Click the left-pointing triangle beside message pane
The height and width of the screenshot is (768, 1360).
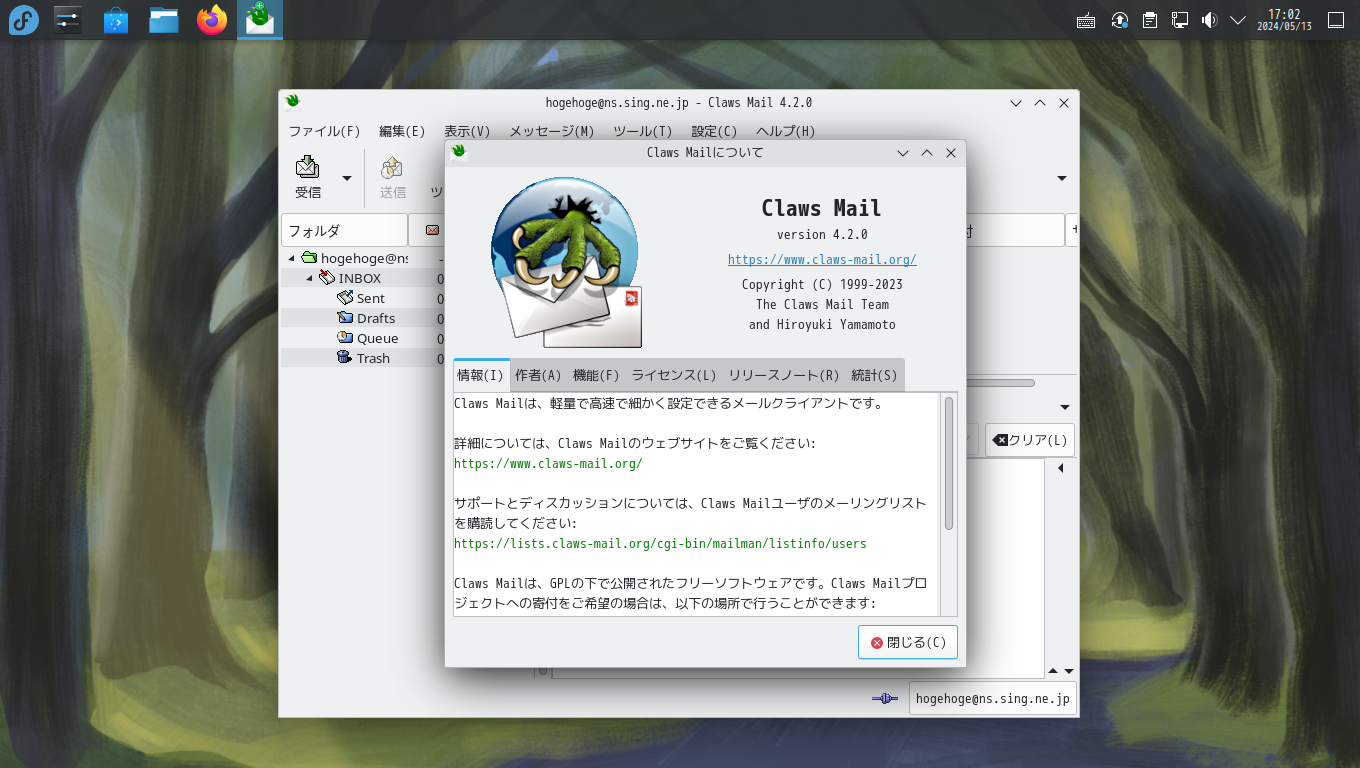(x=1060, y=468)
